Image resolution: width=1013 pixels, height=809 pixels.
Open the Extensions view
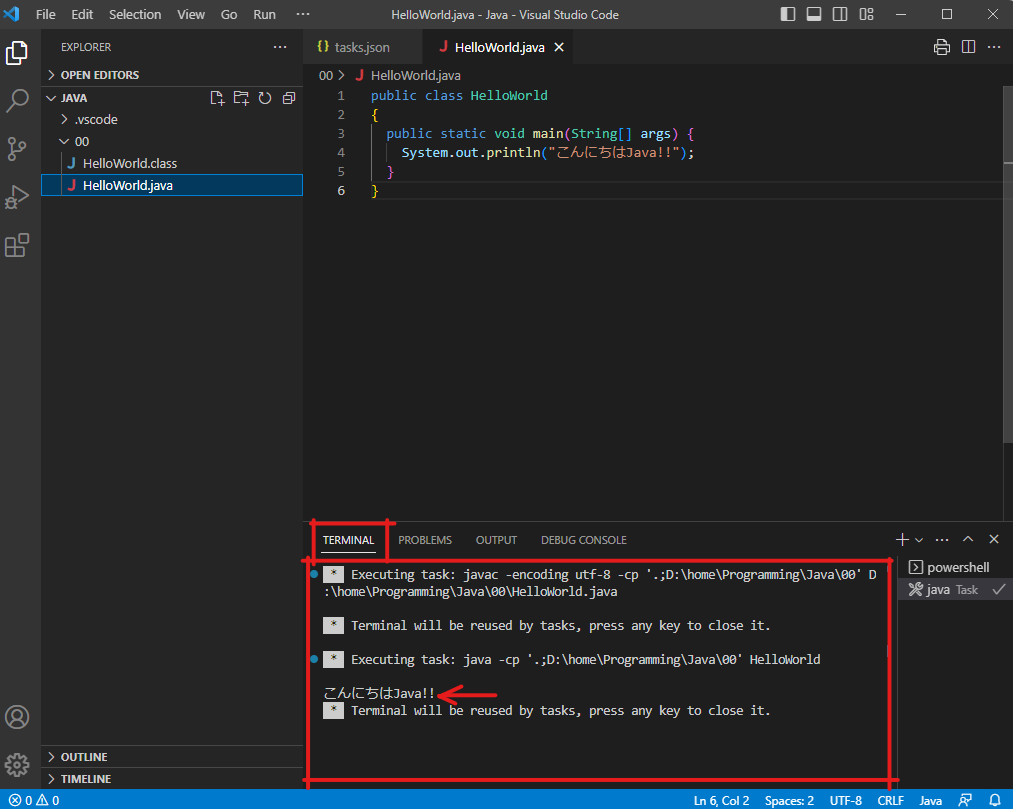point(17,245)
